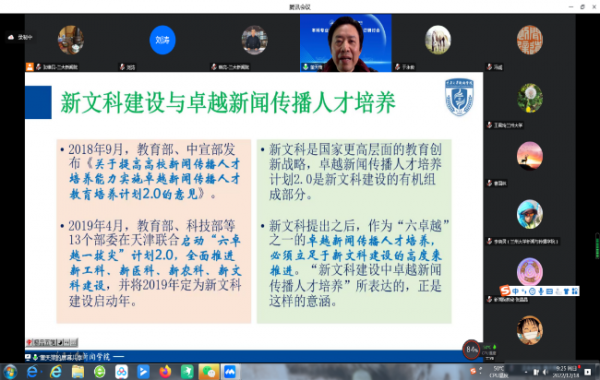Launch Firefox from the taskbar
Image resolution: width=600 pixels, height=380 pixels.
point(165,372)
